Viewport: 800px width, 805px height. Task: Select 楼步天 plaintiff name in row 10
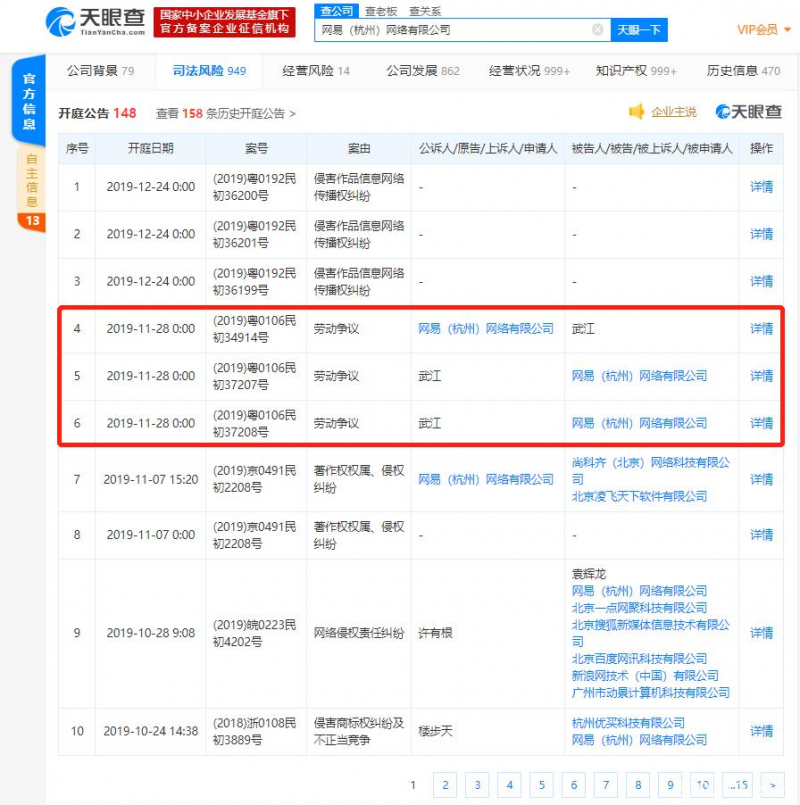click(x=435, y=731)
